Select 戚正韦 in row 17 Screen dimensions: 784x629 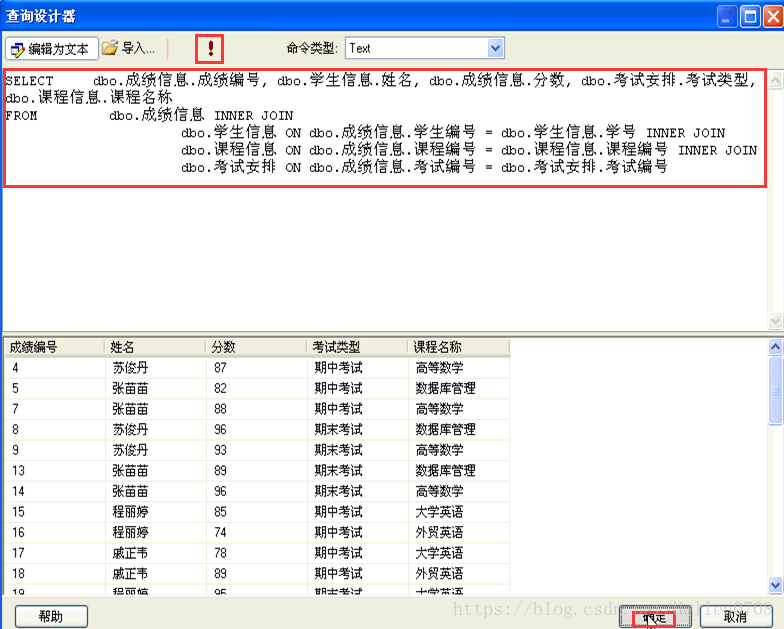pyautogui.click(x=156, y=553)
